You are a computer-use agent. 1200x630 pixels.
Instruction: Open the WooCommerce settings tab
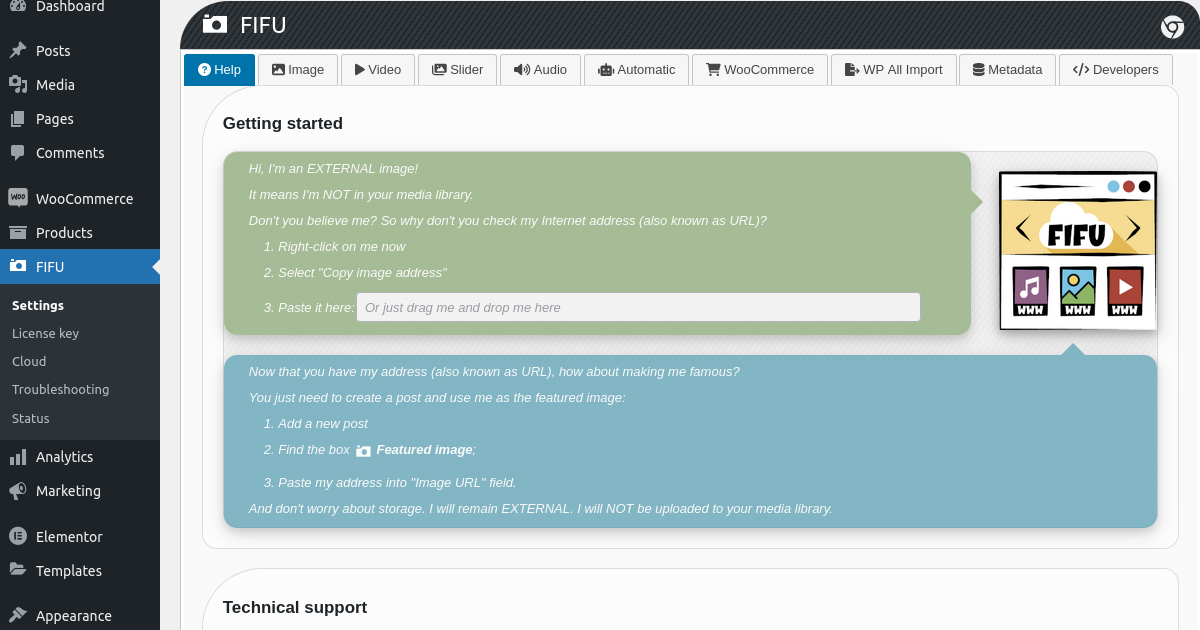[760, 70]
